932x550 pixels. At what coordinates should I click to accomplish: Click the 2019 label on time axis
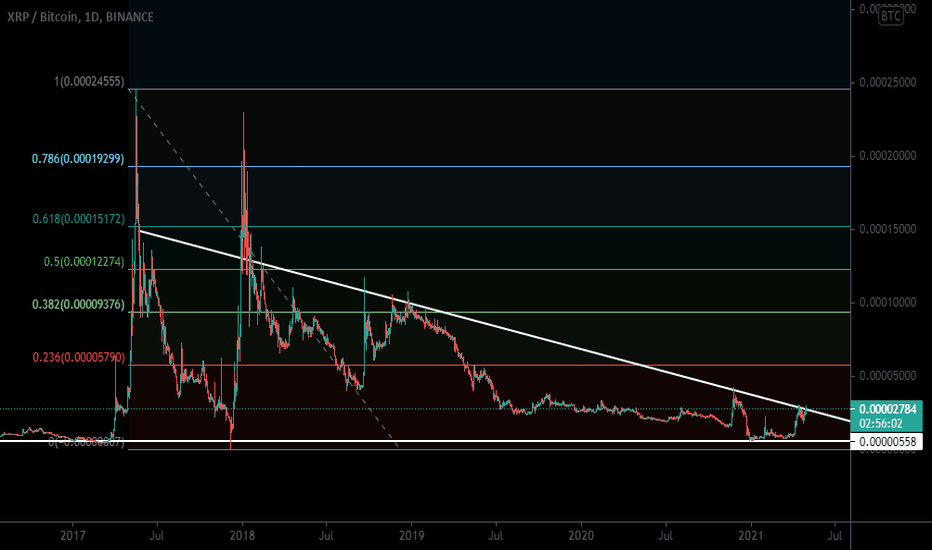click(x=411, y=536)
